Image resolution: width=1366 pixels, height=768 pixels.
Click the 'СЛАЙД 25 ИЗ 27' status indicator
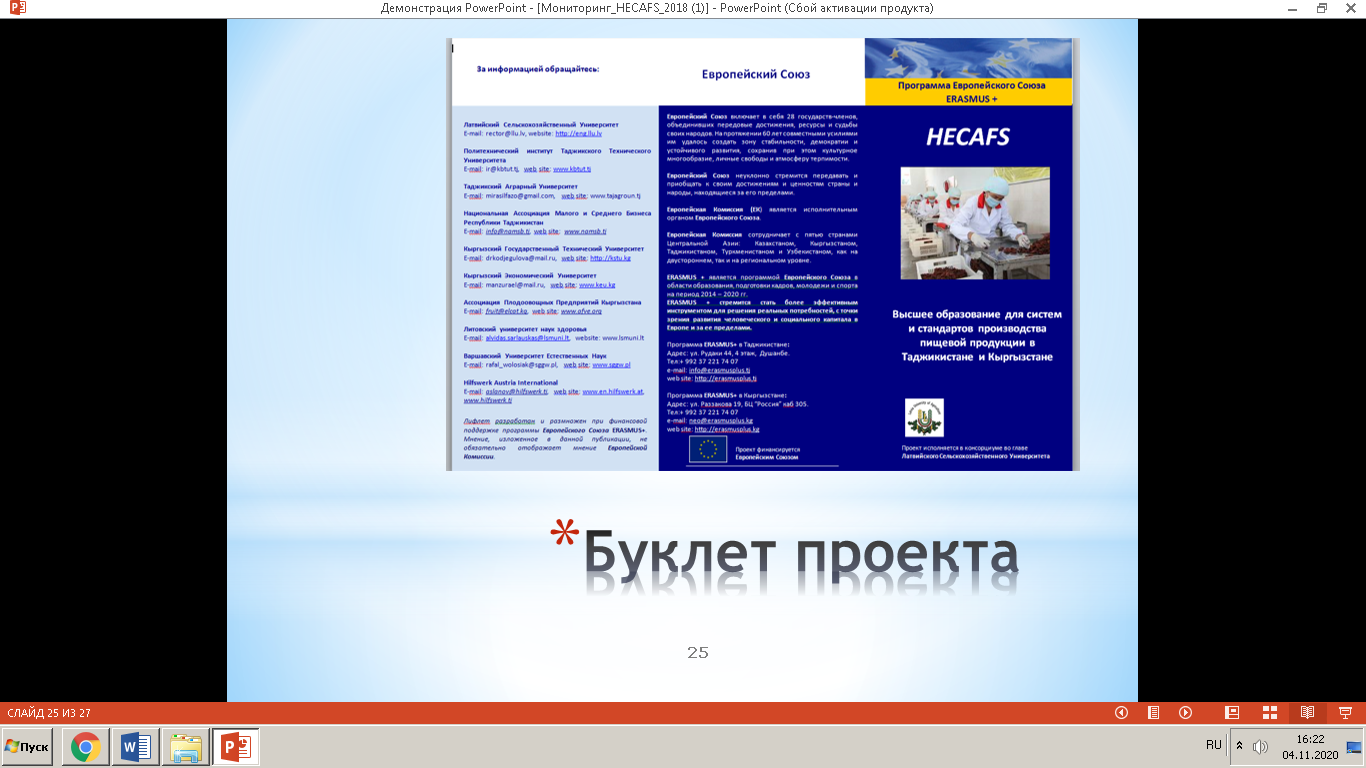point(49,713)
